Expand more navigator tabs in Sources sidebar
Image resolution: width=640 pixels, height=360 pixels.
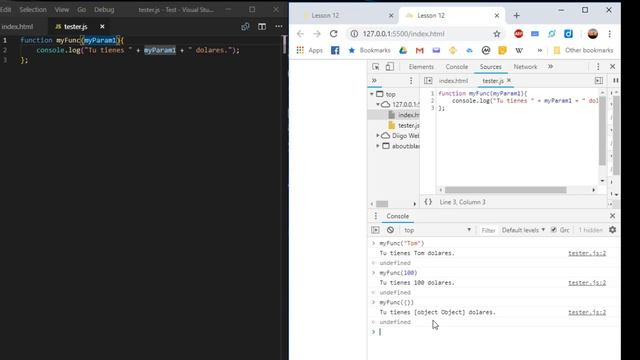374,80
